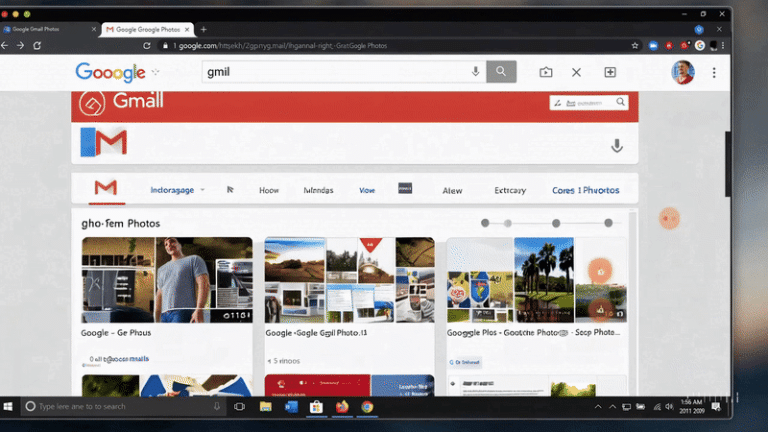Click the large blue-red M logo
The image size is (768, 432).
[x=104, y=143]
